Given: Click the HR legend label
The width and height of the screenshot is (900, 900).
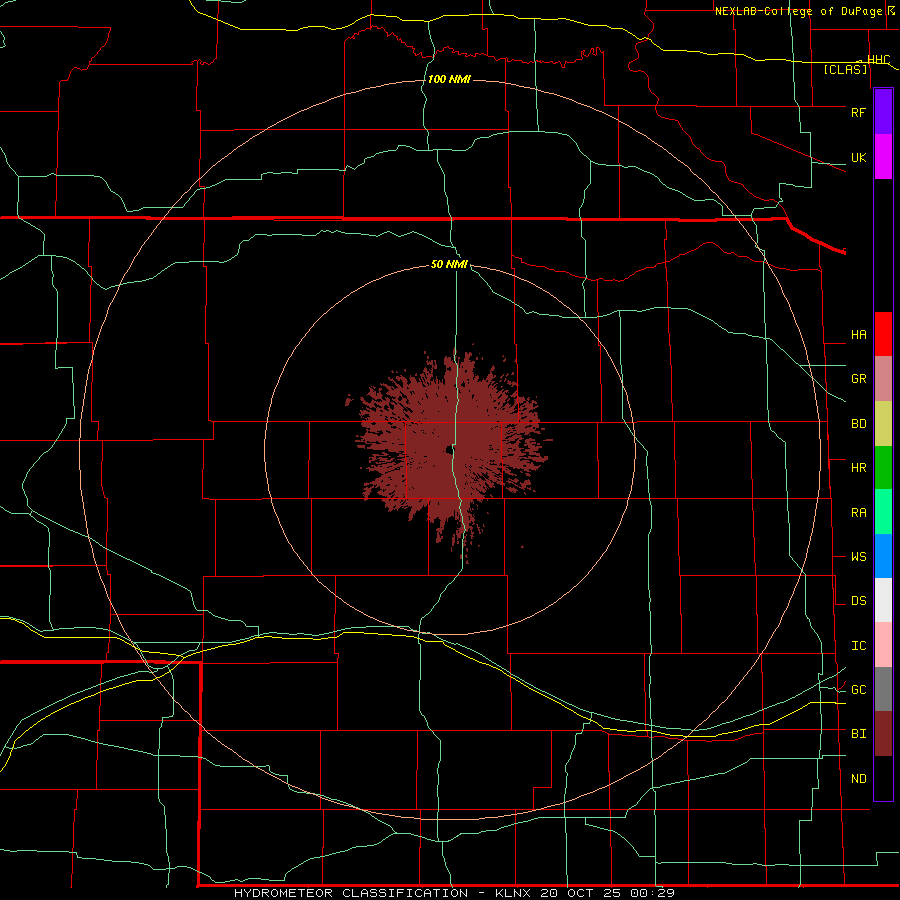Looking at the screenshot, I should 858,468.
